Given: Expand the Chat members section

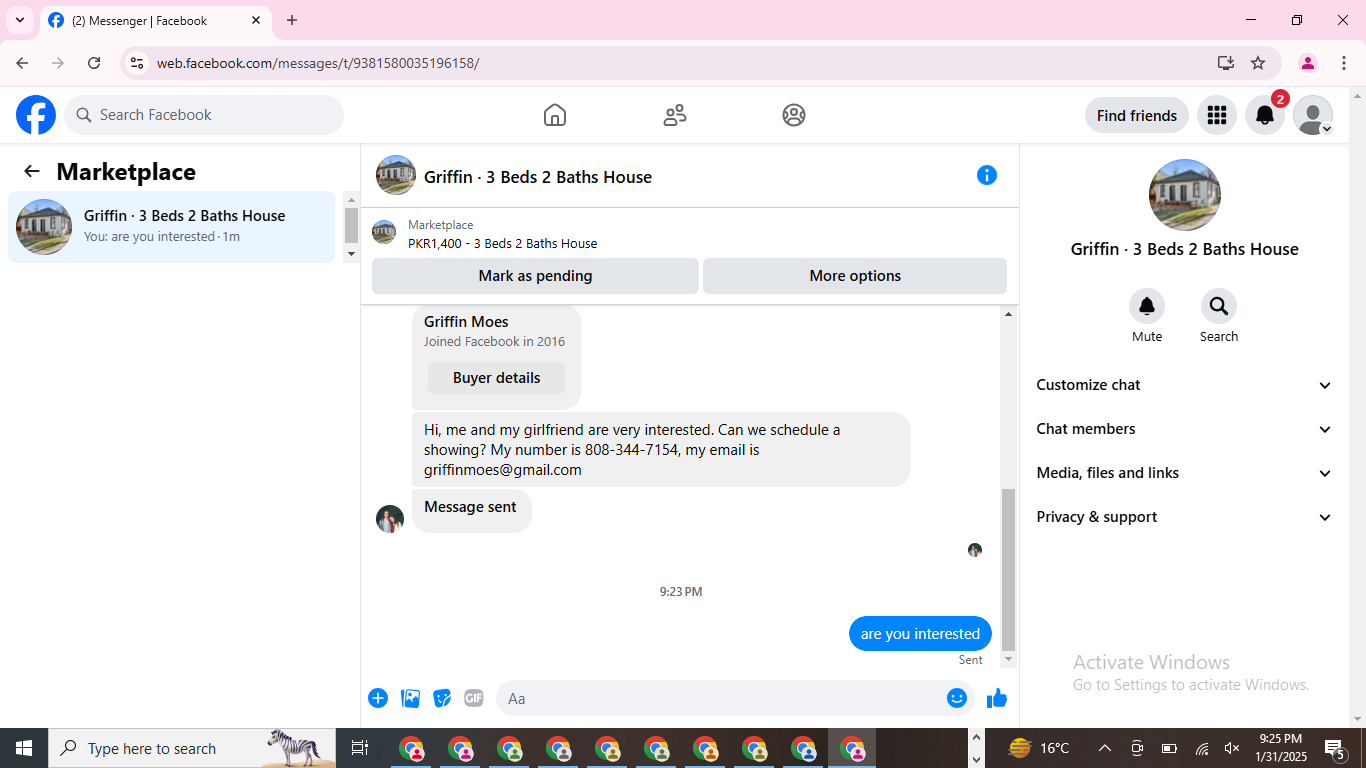Looking at the screenshot, I should click(1184, 429).
